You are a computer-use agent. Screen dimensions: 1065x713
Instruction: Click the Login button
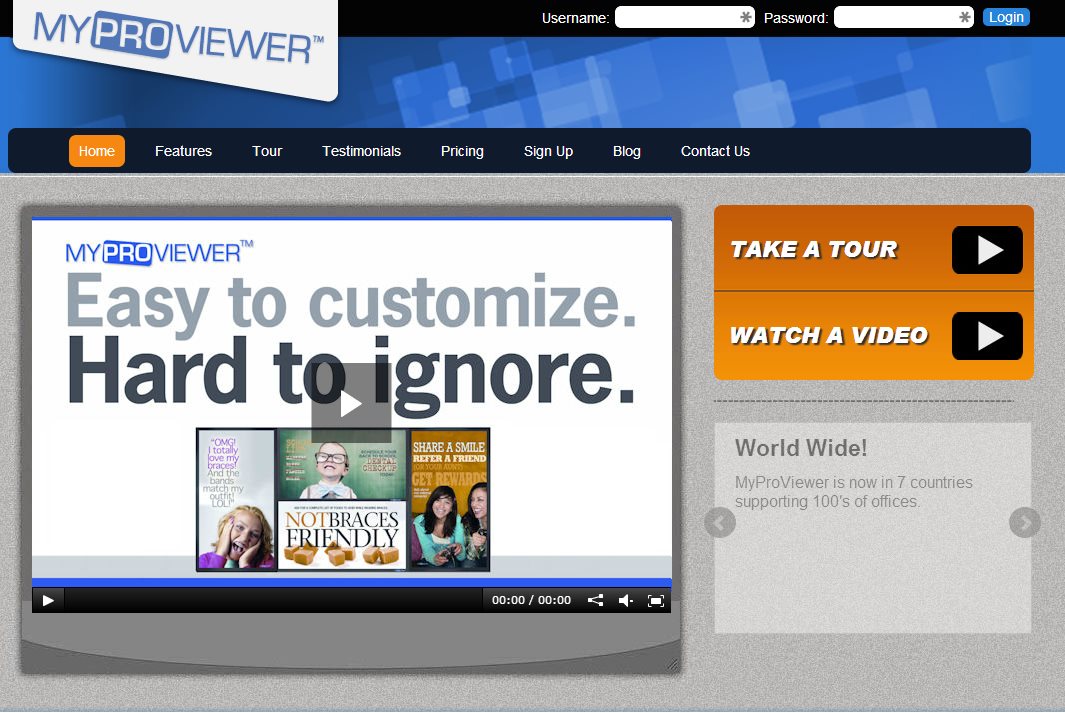coord(1006,17)
